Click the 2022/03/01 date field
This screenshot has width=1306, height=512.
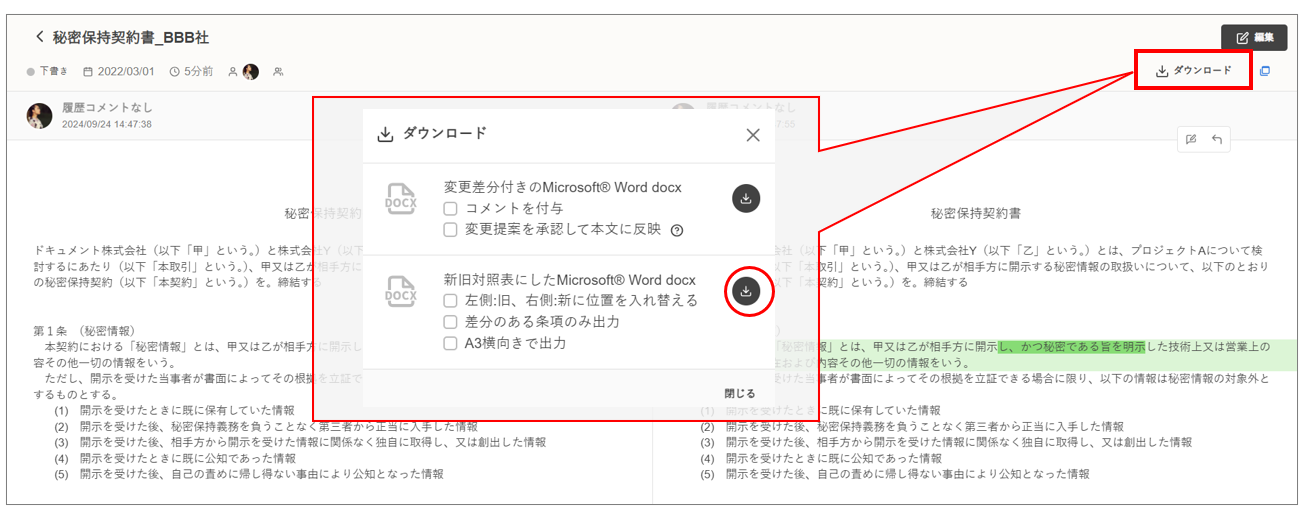119,72
